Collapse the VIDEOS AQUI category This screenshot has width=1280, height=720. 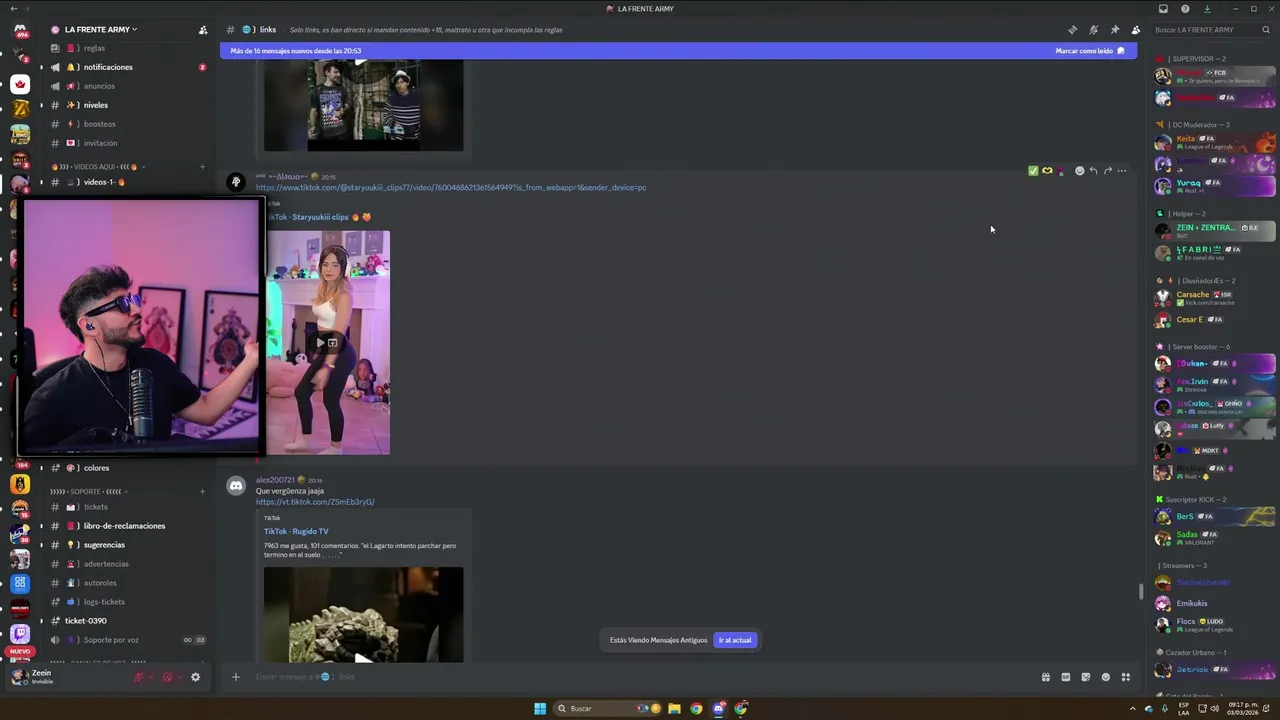point(98,167)
